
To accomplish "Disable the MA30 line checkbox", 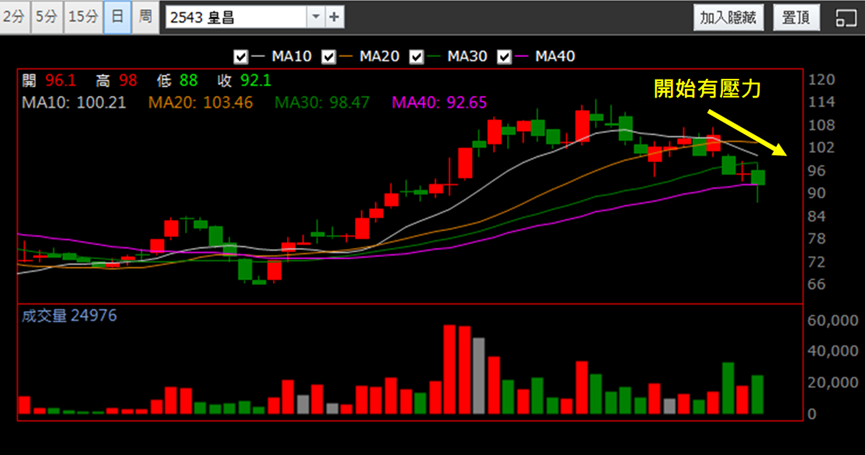I will click(417, 57).
